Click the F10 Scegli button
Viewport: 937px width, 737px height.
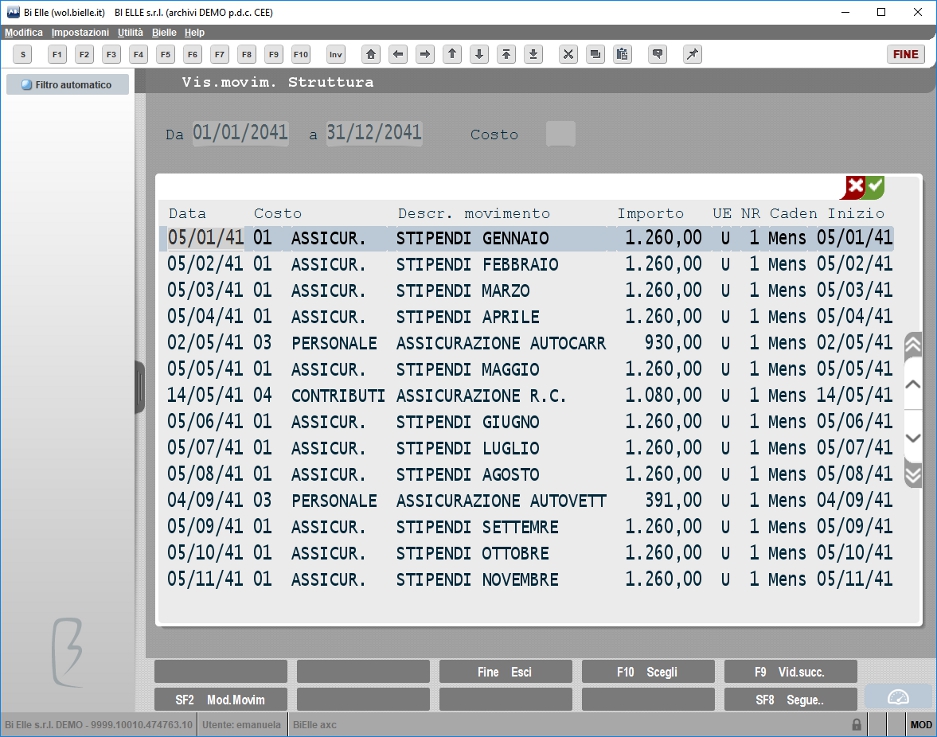click(648, 672)
